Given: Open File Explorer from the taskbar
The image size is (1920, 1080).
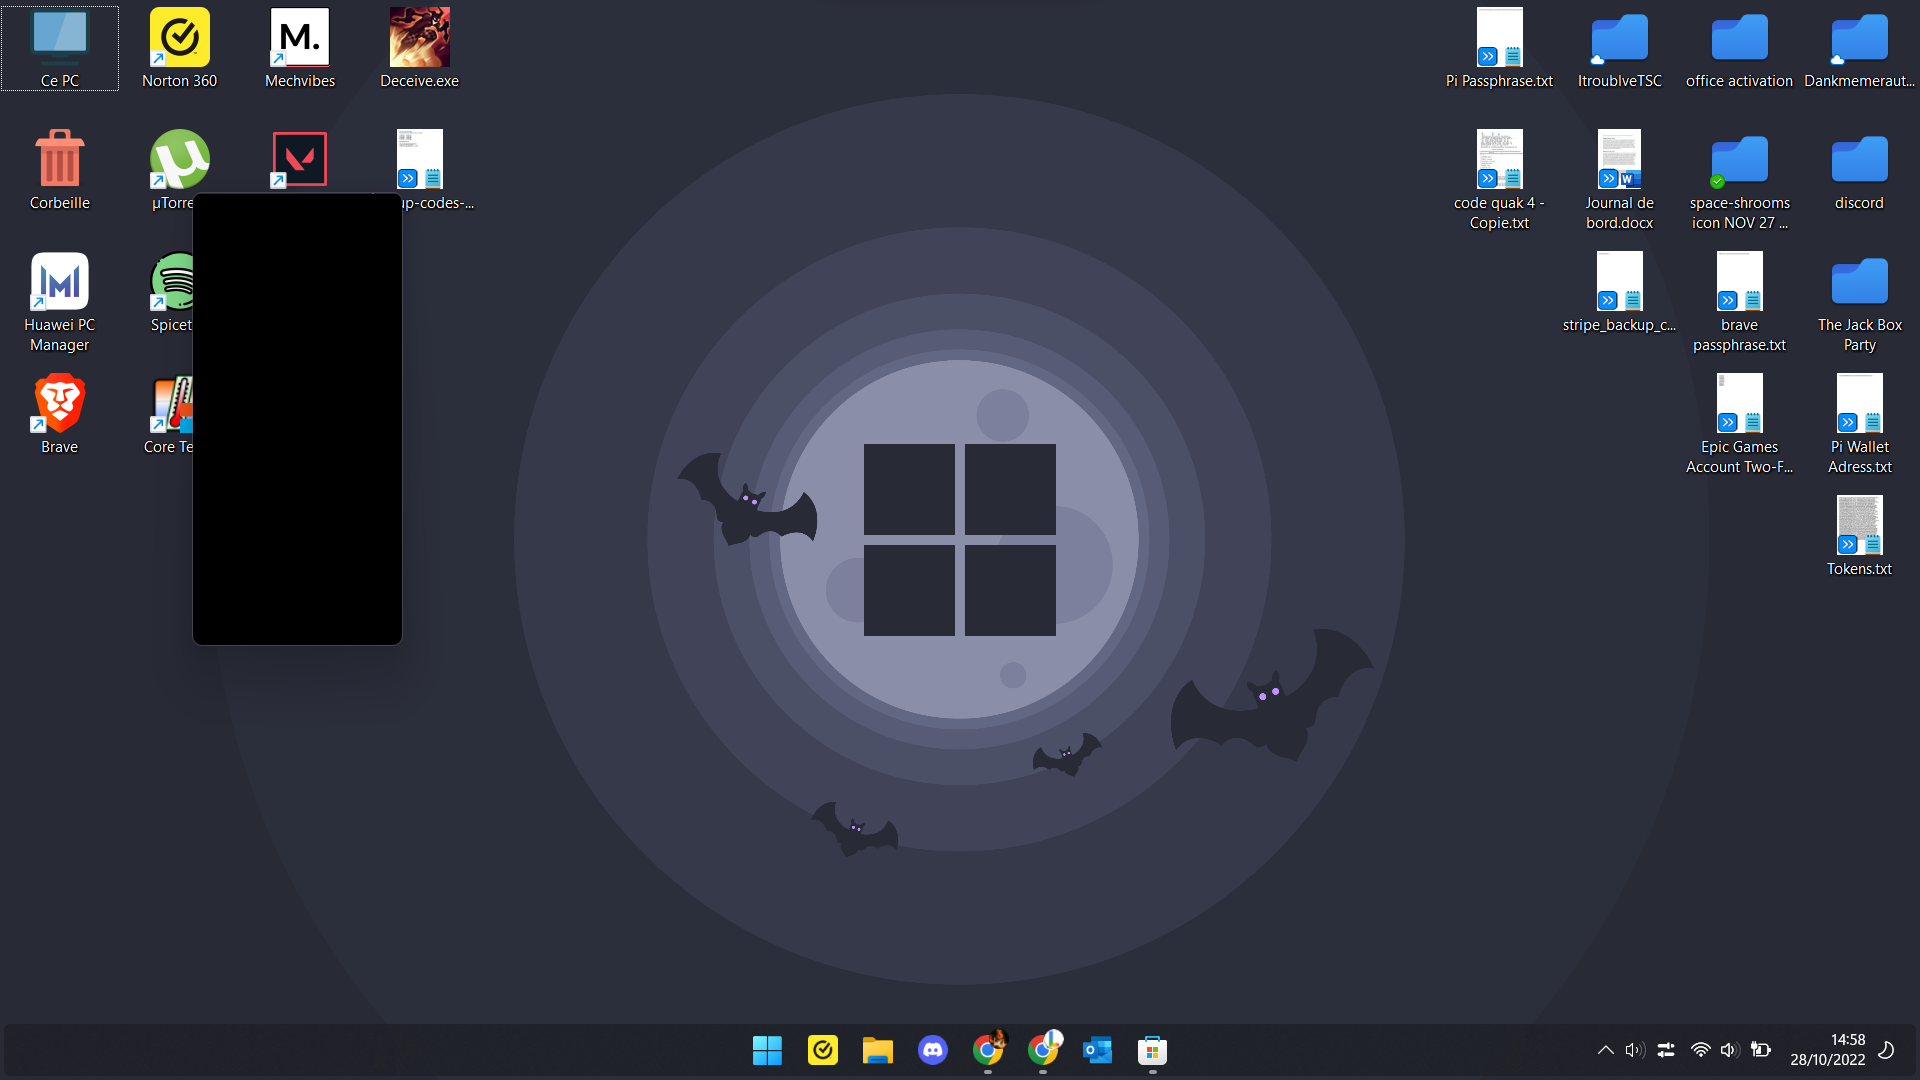Looking at the screenshot, I should click(878, 1050).
